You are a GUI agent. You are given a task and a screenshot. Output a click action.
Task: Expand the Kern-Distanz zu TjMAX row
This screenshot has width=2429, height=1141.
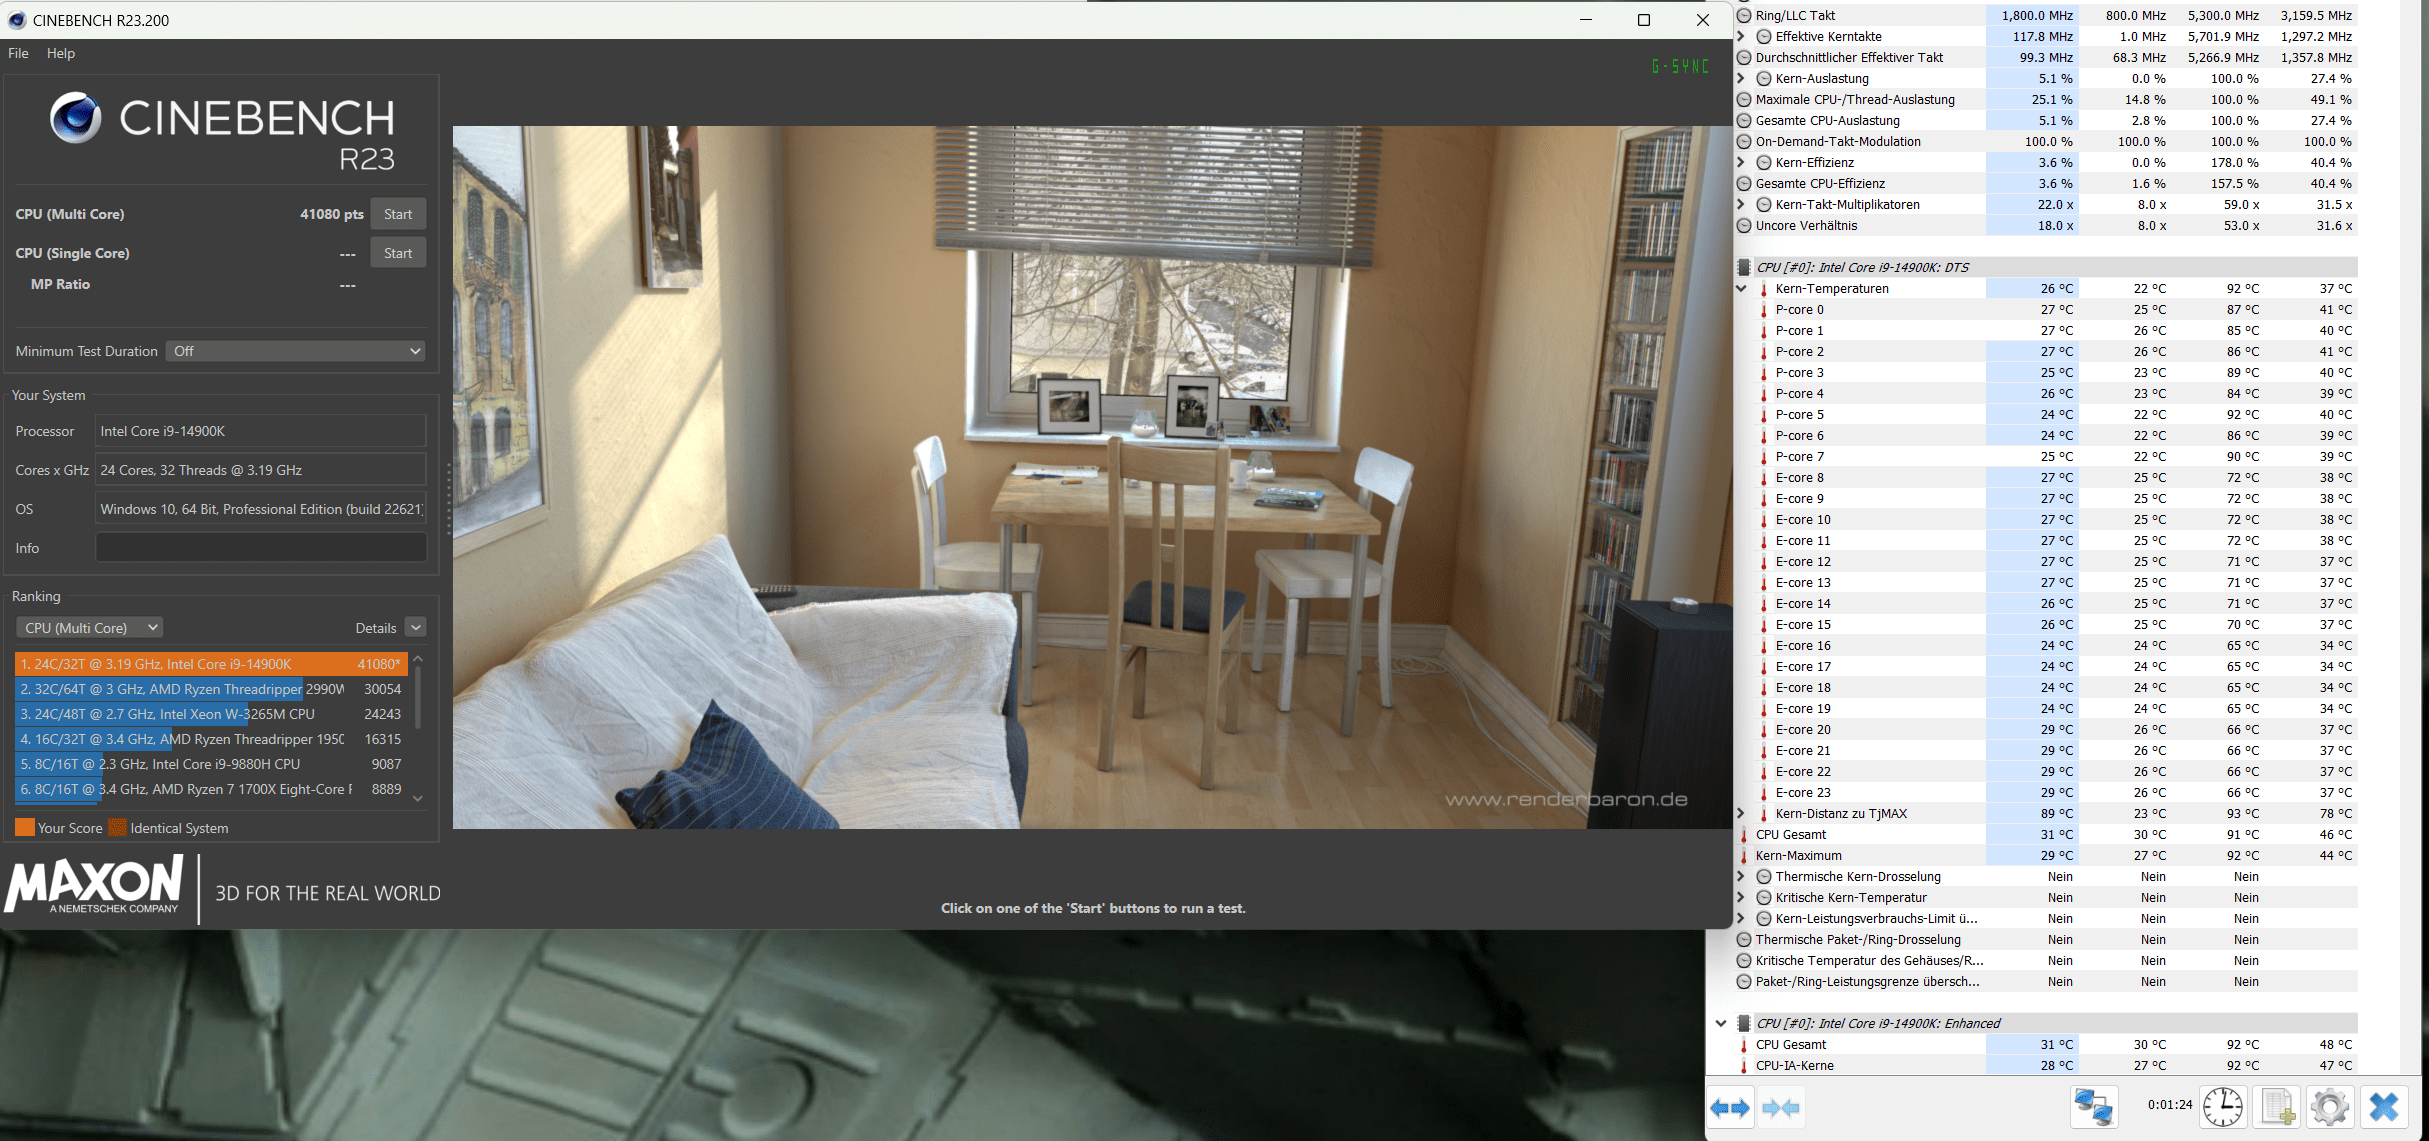(x=1741, y=814)
